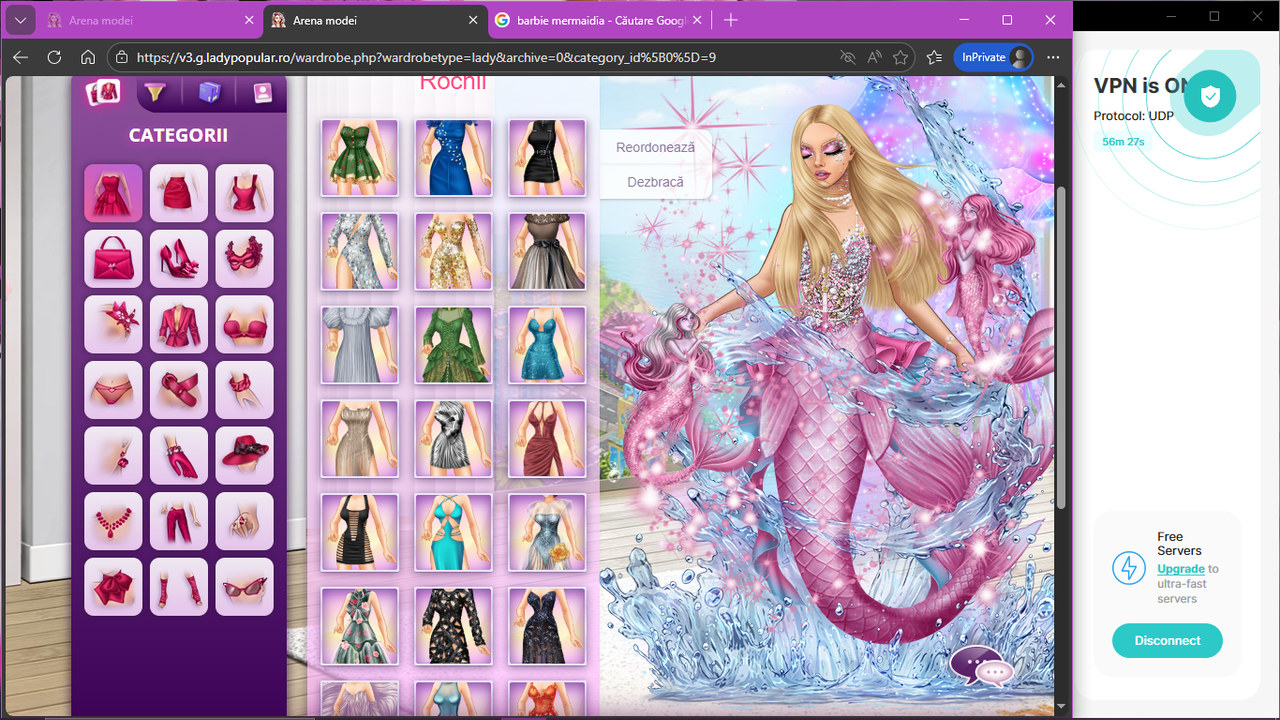Open browser Settings and more menu

(x=1052, y=57)
